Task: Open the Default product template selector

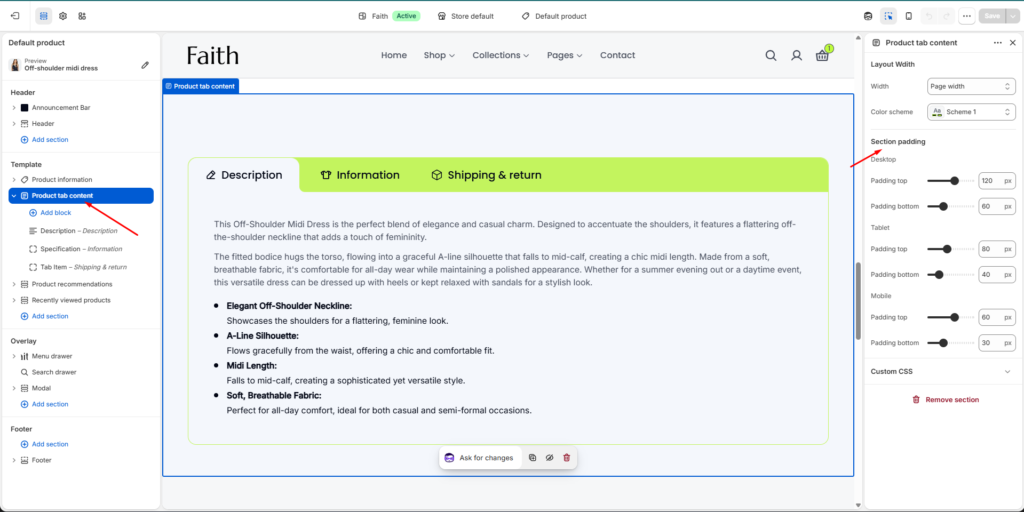Action: [x=554, y=16]
